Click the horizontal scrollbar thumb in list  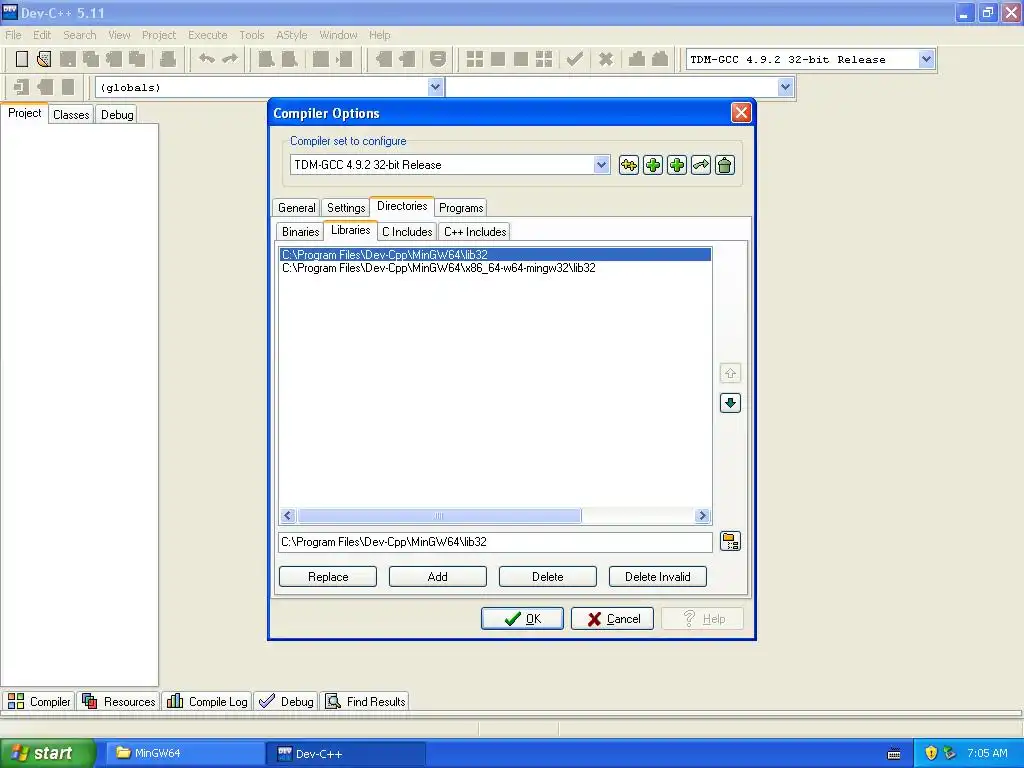[x=439, y=516]
